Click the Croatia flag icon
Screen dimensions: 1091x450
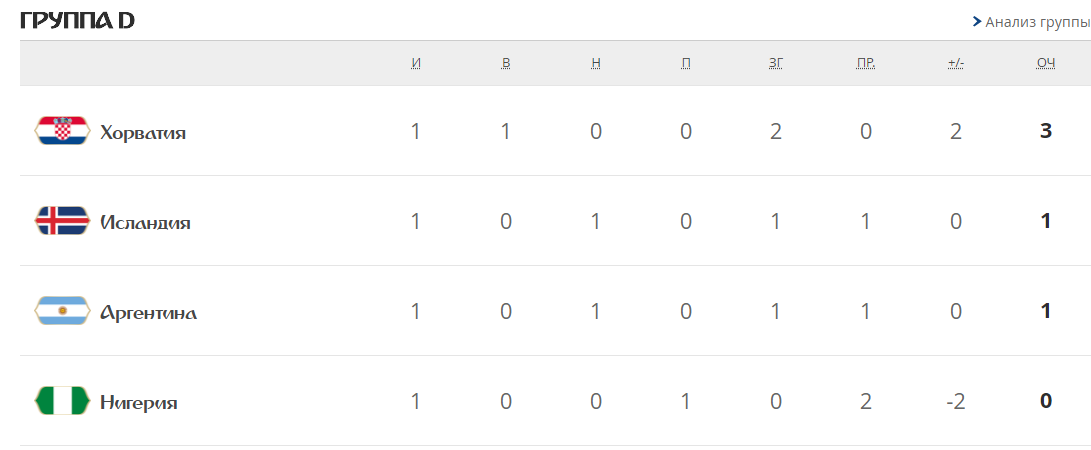[x=63, y=131]
